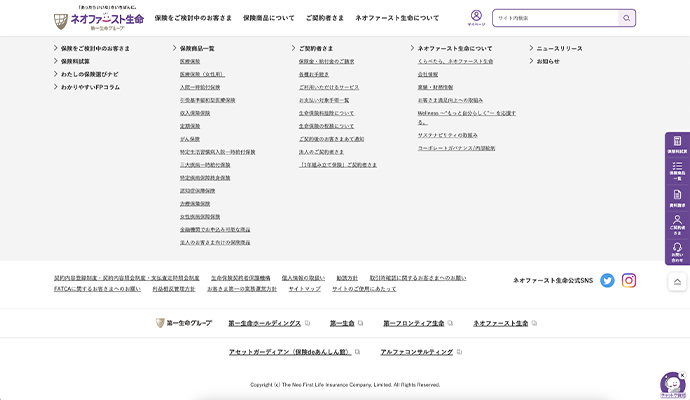Open the chatbot character widget
690x400 pixels.
(670, 386)
